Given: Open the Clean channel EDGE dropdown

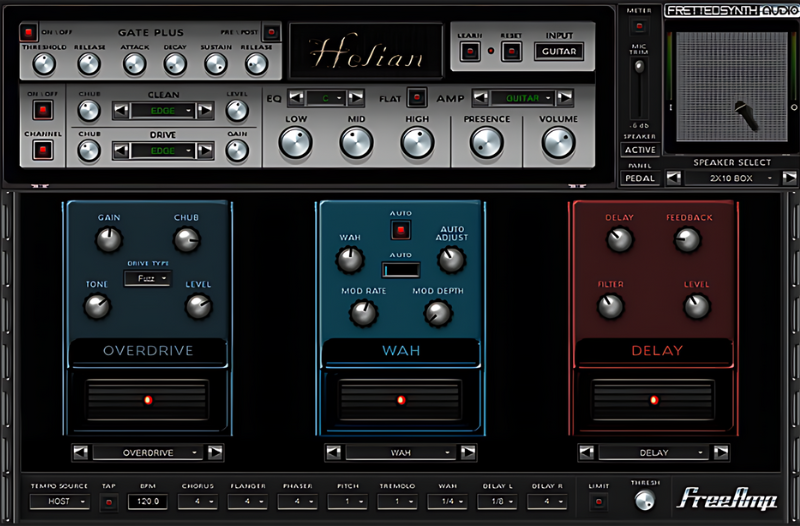Looking at the screenshot, I should pyautogui.click(x=162, y=111).
